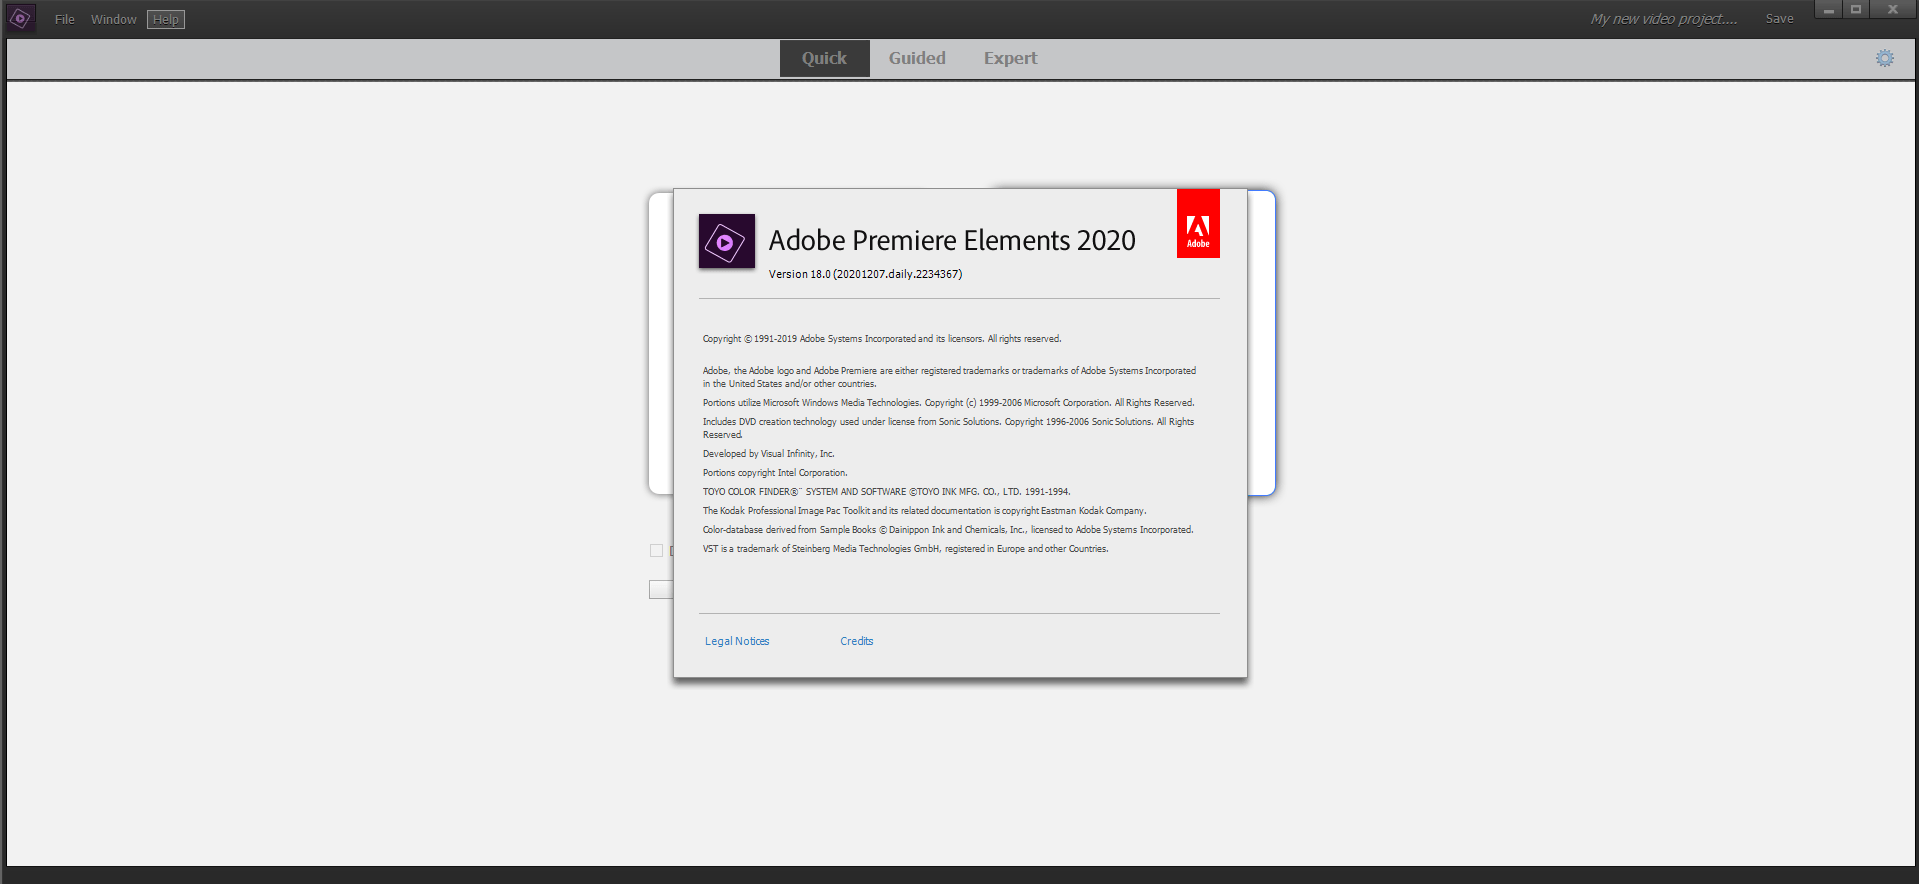1919x884 pixels.
Task: Click the 'Adobe Premiere Elements 2020' title text
Action: 952,240
